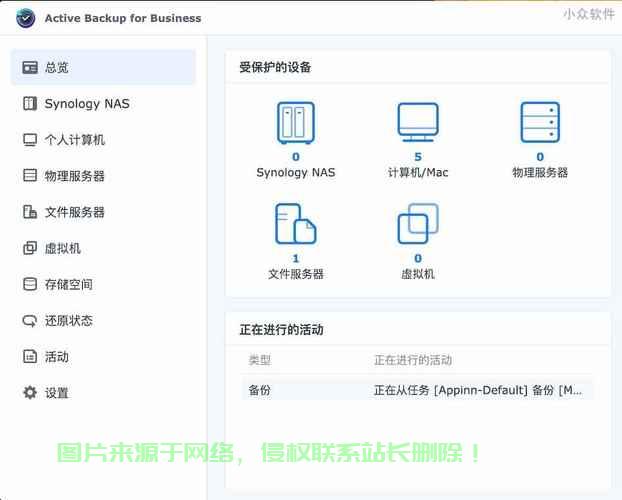Screen dimensions: 622x500
Task: Click the large 虚拟机 virtual machine icon
Action: pos(418,223)
